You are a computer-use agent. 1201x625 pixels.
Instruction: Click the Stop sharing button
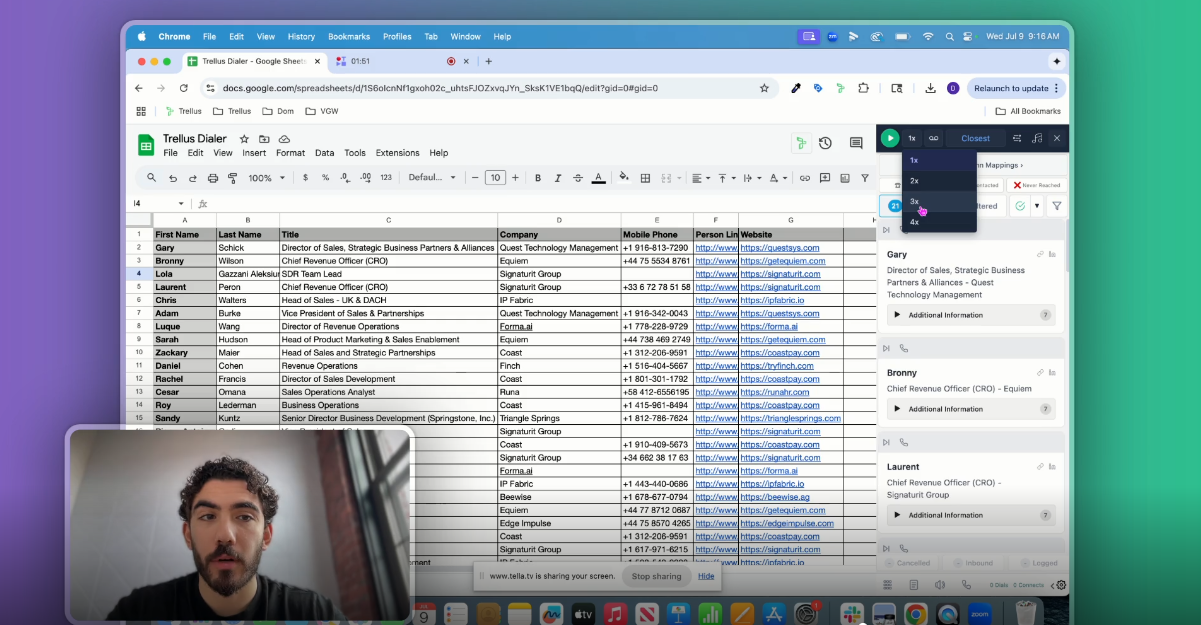[656, 576]
